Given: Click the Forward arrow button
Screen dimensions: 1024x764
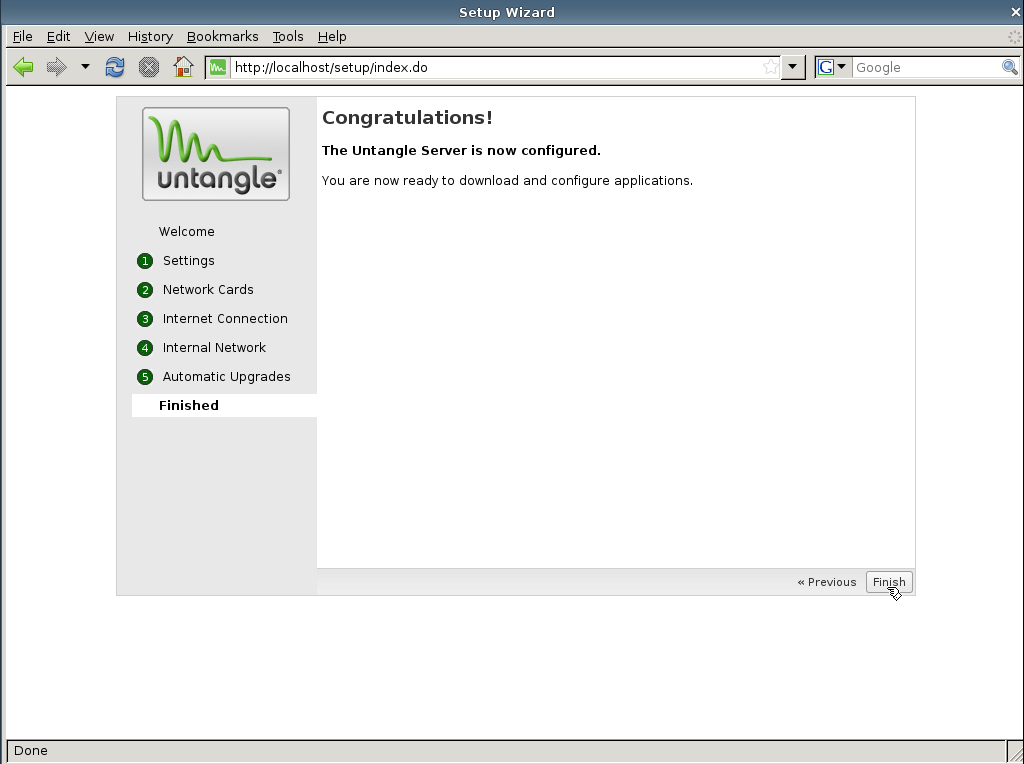Looking at the screenshot, I should [x=57, y=67].
